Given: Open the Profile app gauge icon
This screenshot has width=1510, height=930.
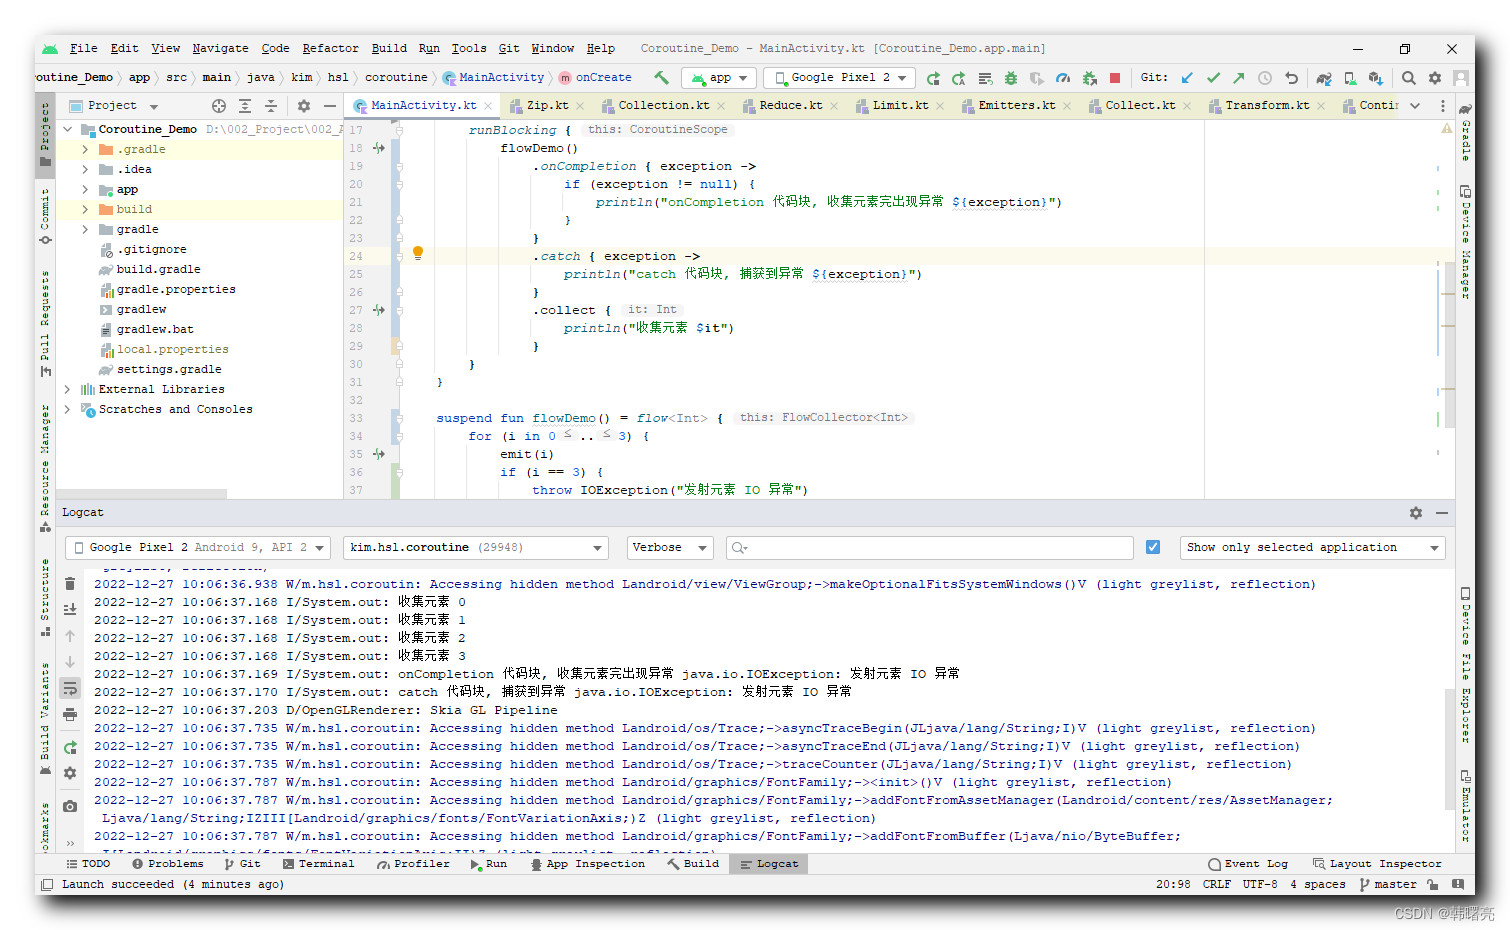Looking at the screenshot, I should point(1063,78).
